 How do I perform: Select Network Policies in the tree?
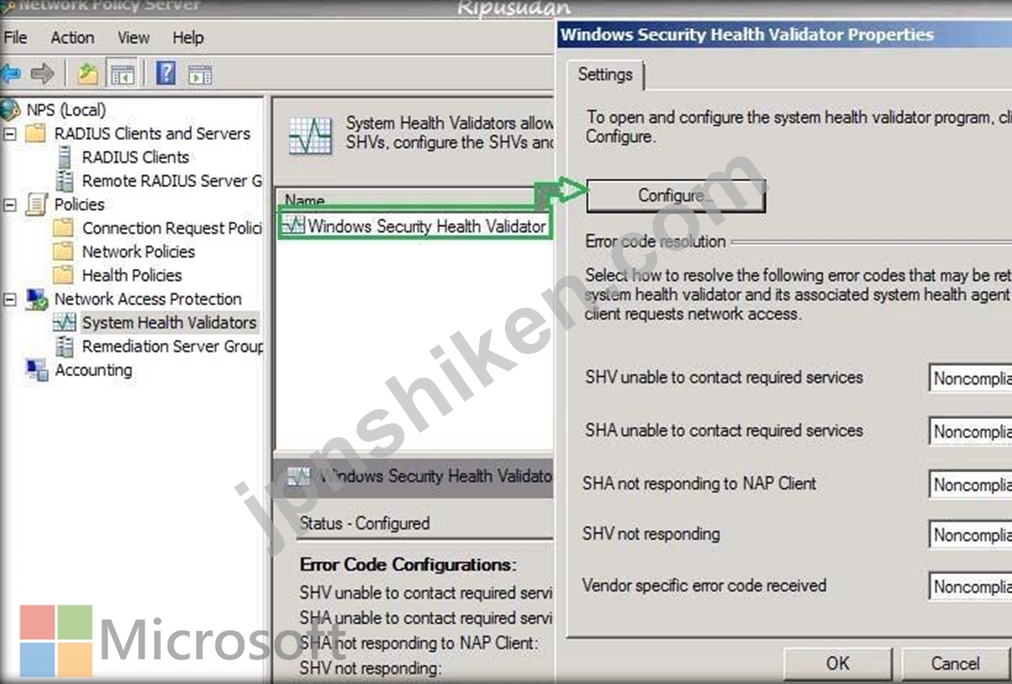pos(138,252)
